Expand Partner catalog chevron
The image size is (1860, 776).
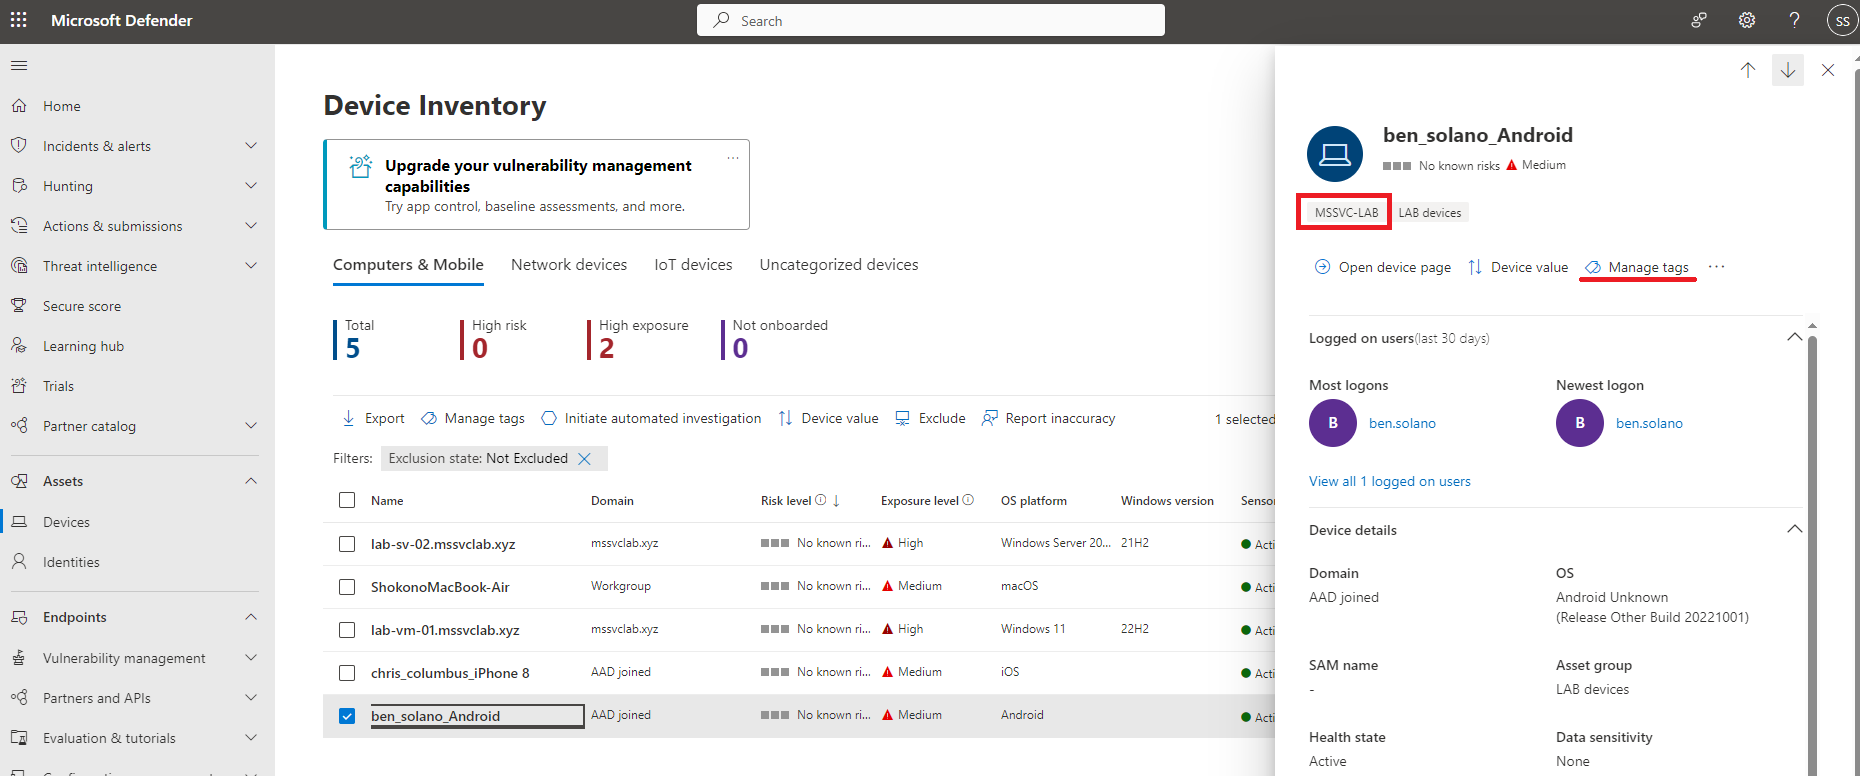(x=251, y=426)
